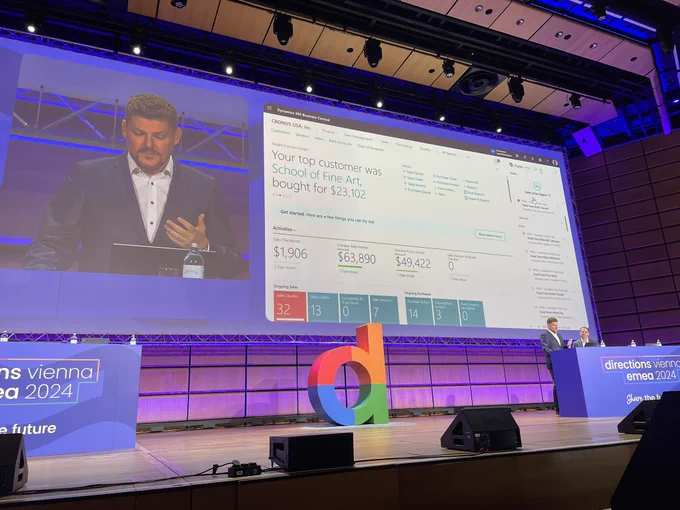Click the notifications bell icon in header

click(x=532, y=158)
